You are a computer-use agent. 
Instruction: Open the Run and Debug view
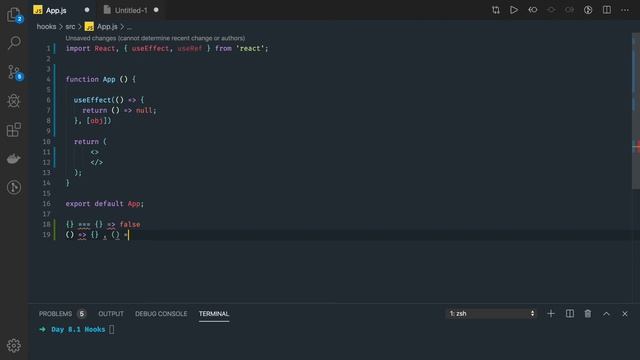(x=14, y=101)
